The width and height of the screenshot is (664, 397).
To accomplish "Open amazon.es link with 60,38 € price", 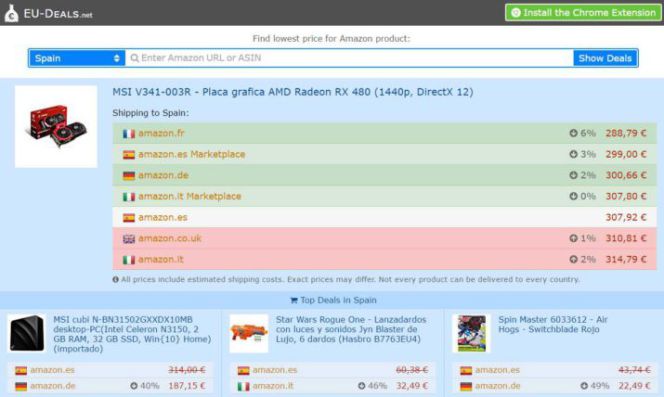I will 275,370.
